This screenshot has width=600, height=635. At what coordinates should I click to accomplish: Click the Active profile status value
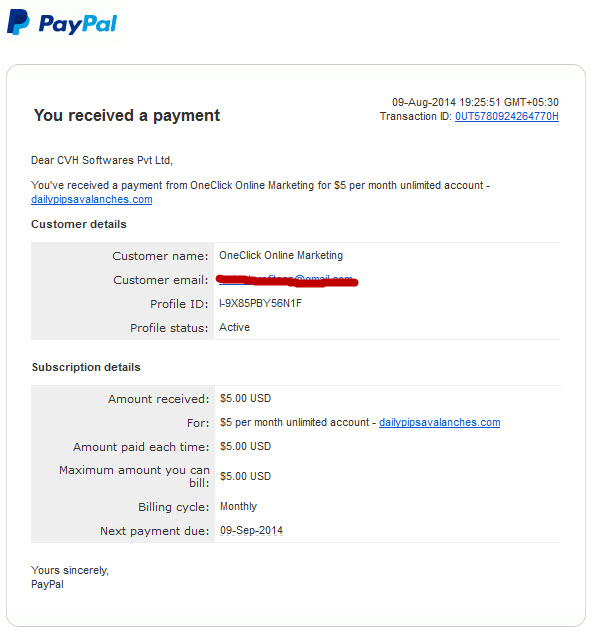tap(234, 327)
